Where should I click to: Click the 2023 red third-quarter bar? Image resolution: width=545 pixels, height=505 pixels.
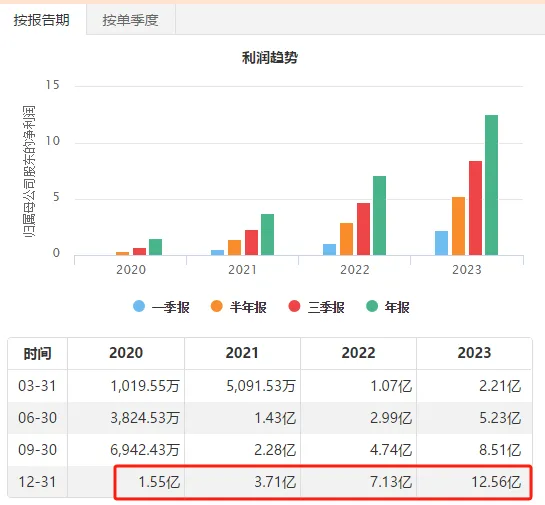pyautogui.click(x=475, y=208)
